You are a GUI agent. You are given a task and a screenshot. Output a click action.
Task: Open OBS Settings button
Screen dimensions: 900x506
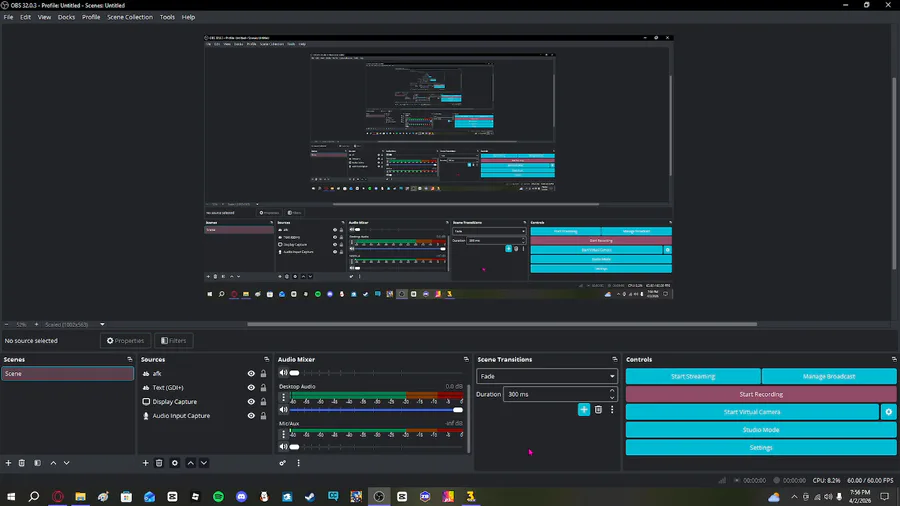click(x=761, y=447)
